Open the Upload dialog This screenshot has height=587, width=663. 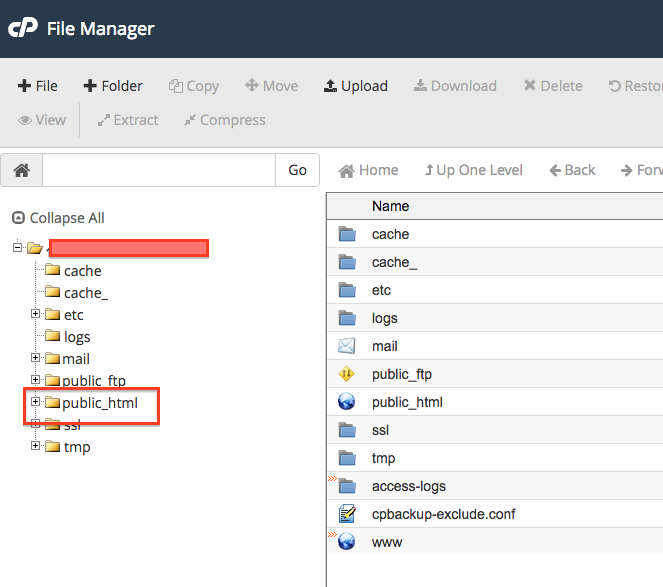(355, 86)
